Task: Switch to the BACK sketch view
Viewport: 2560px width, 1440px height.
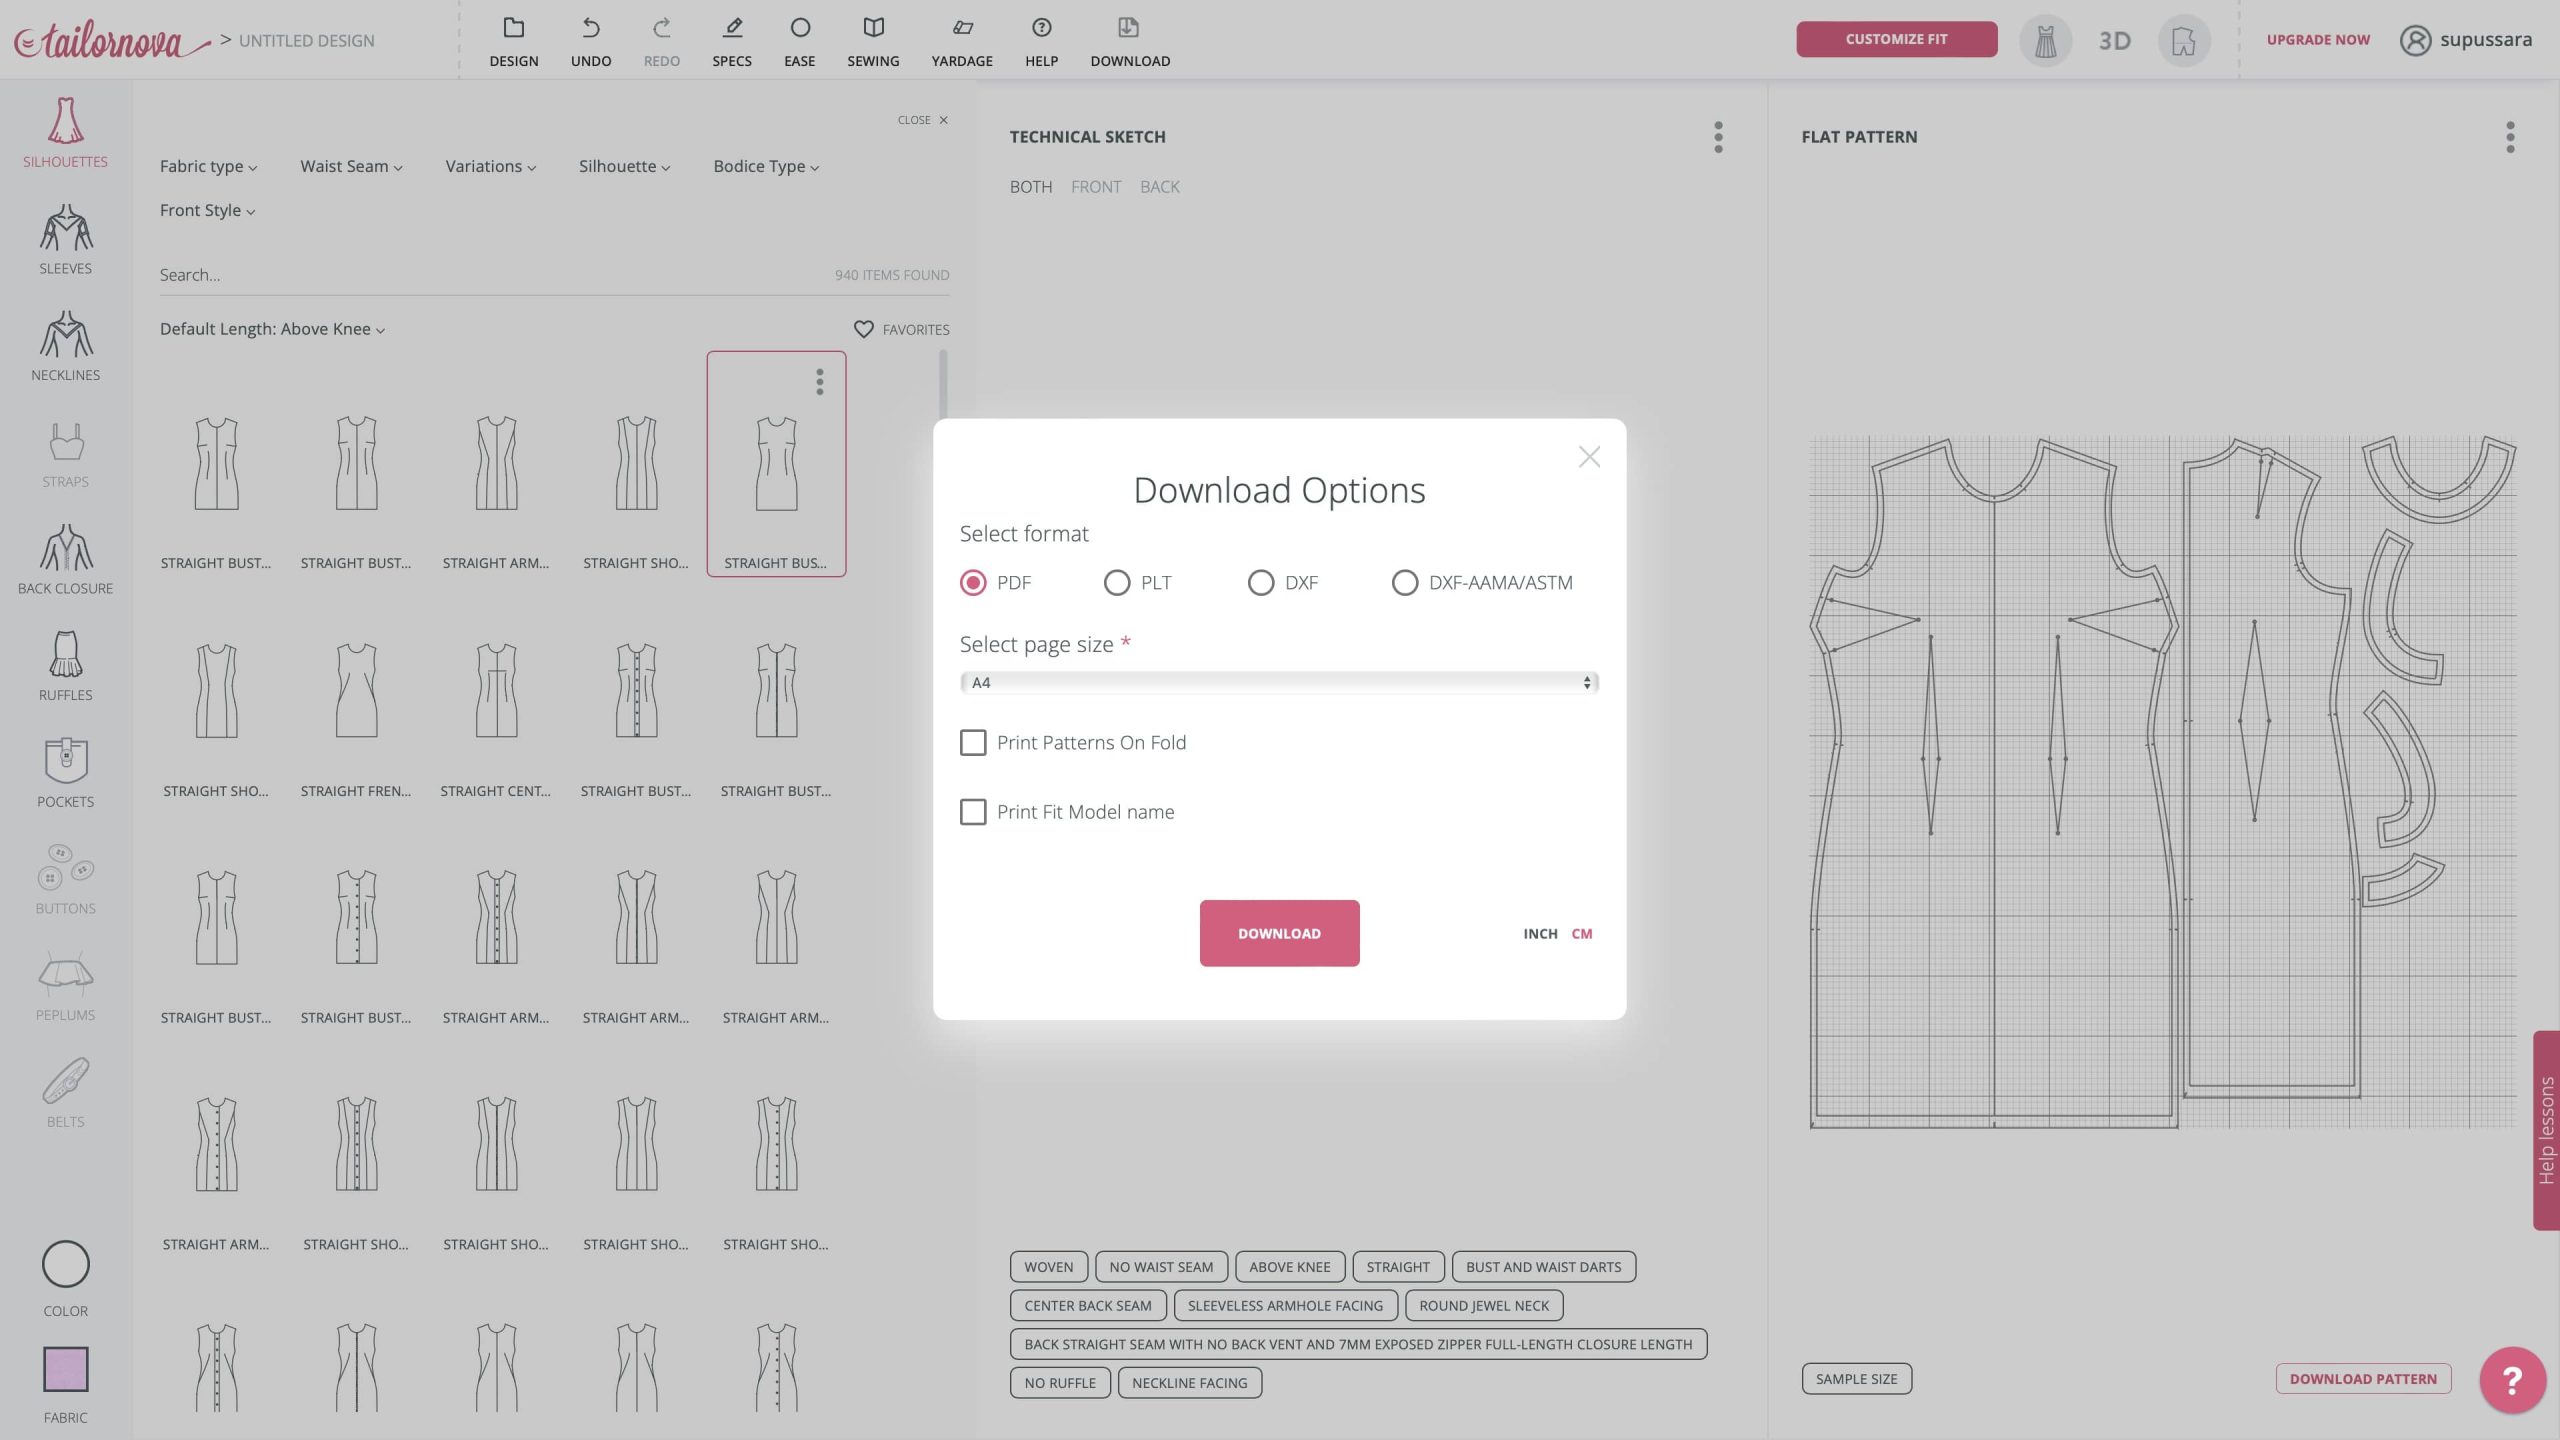Action: click(x=1159, y=187)
